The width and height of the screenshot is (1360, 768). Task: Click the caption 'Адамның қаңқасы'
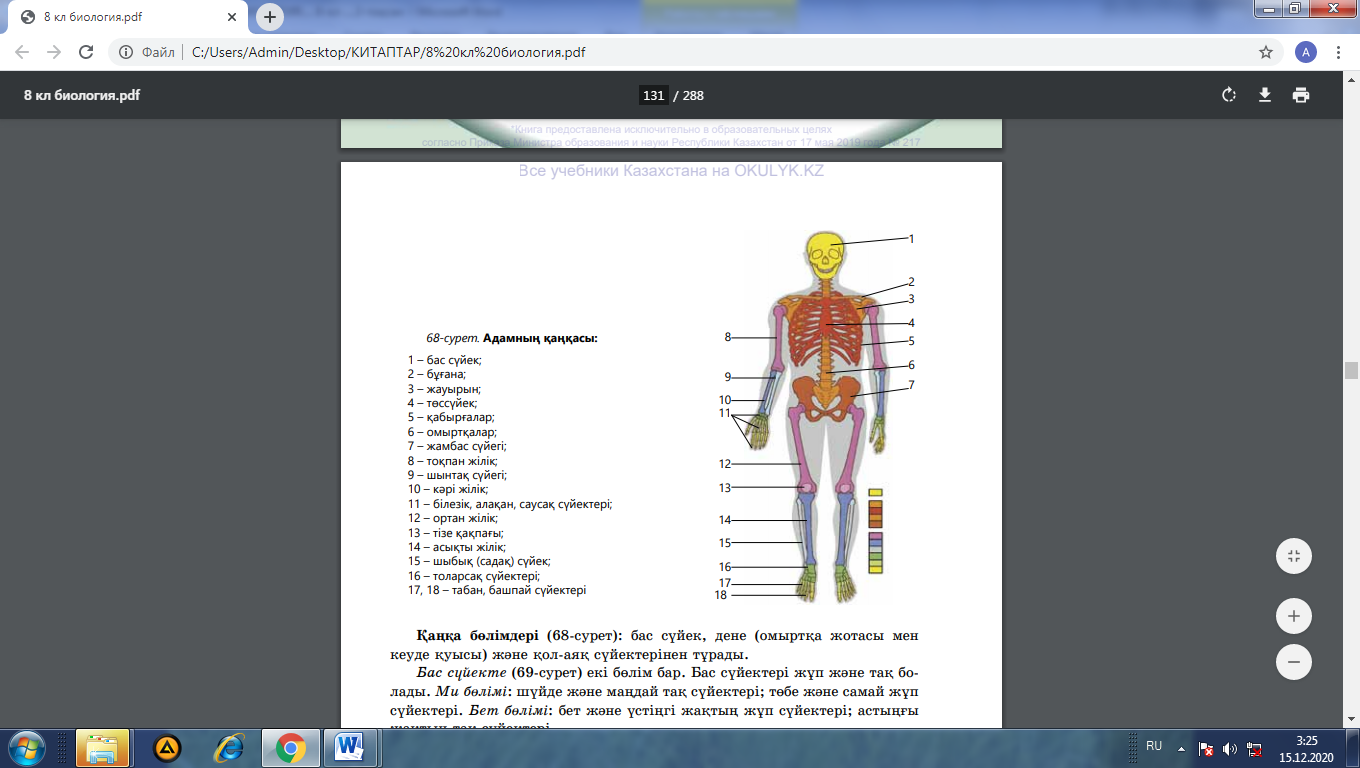540,338
